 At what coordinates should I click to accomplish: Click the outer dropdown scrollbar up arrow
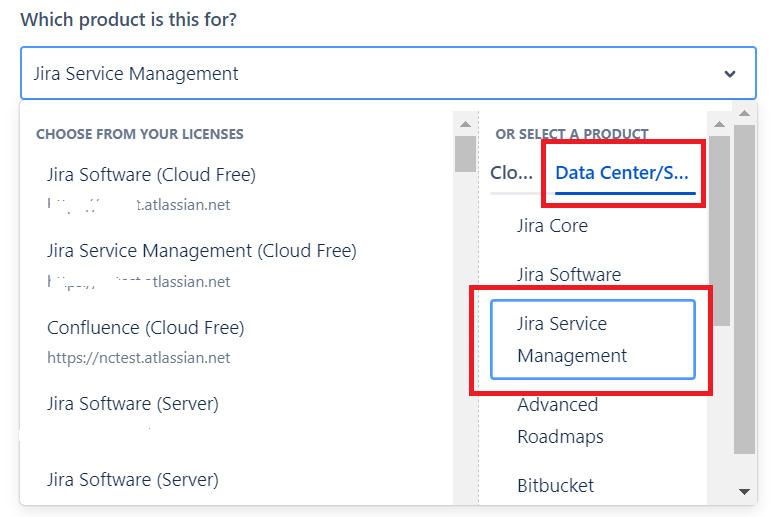coord(744,109)
